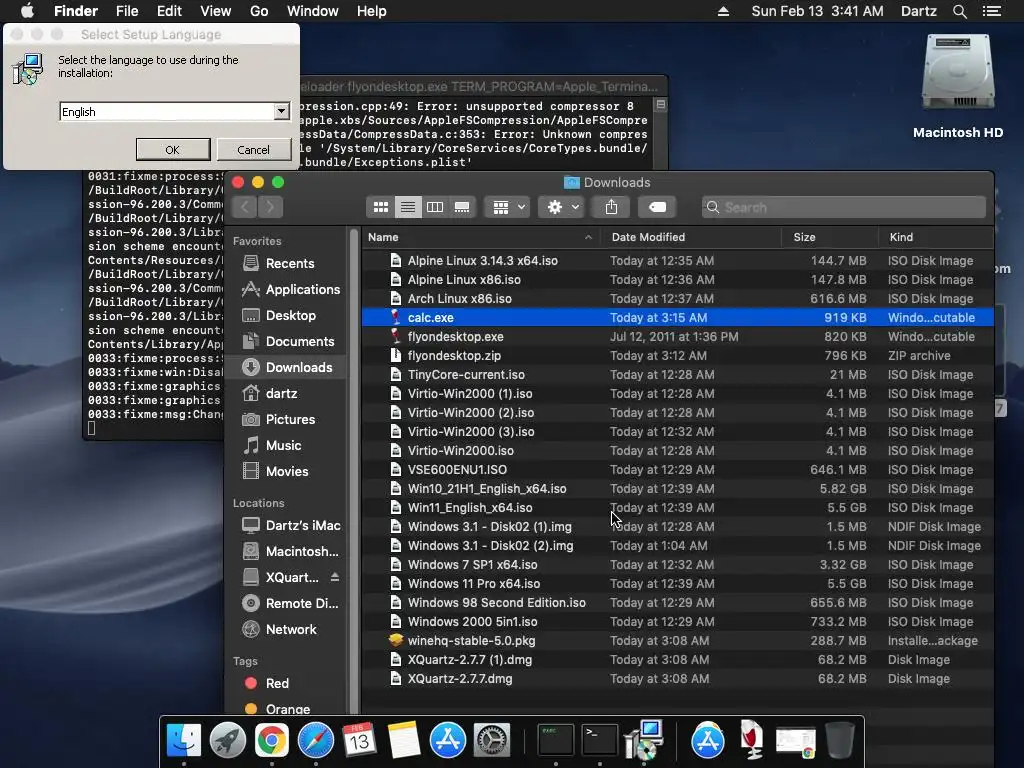Screen dimensions: 1024x768
Task: Open the language combo box dropdown
Action: click(281, 111)
